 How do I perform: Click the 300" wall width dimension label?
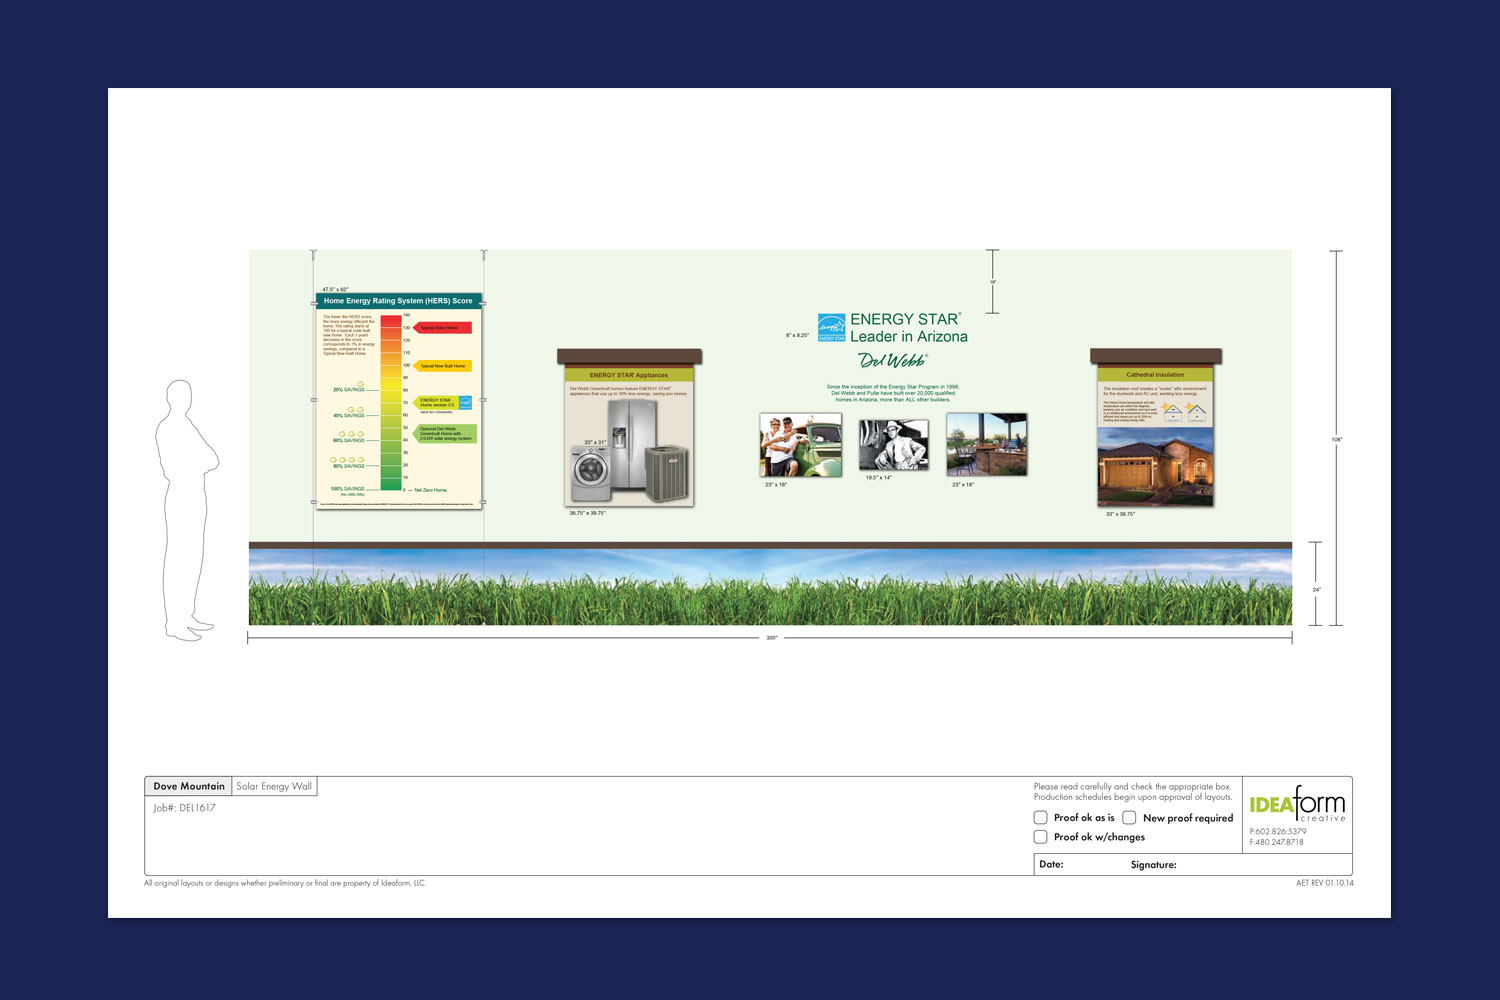click(x=771, y=638)
